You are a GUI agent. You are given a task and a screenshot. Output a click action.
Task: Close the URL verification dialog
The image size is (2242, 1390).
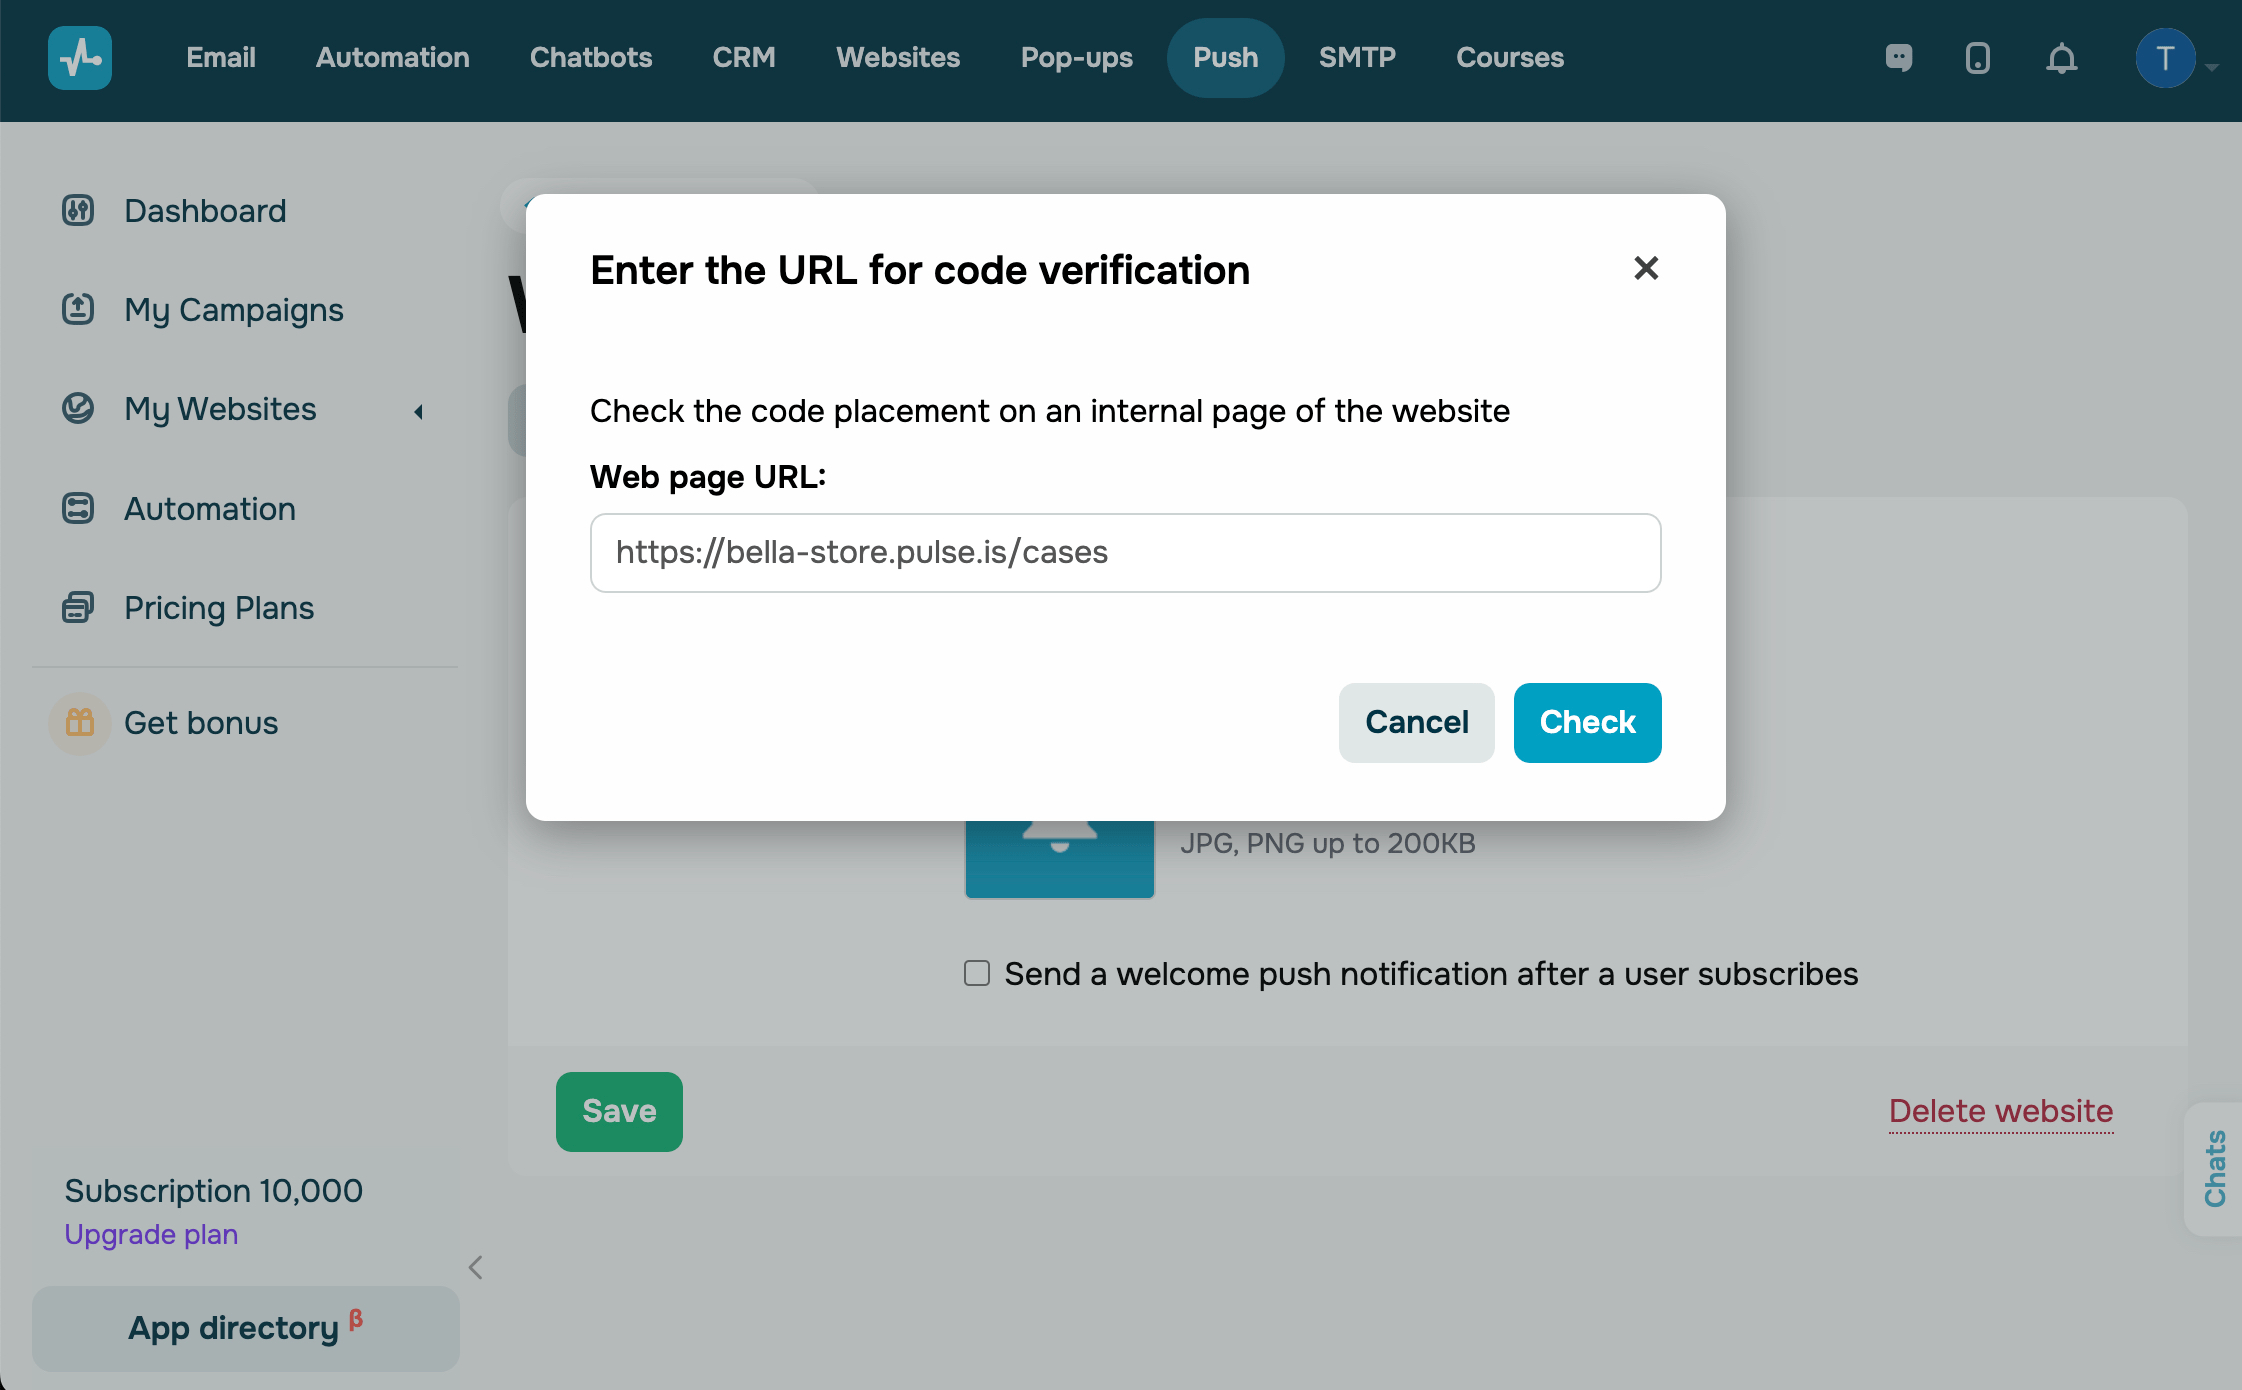[1646, 268]
